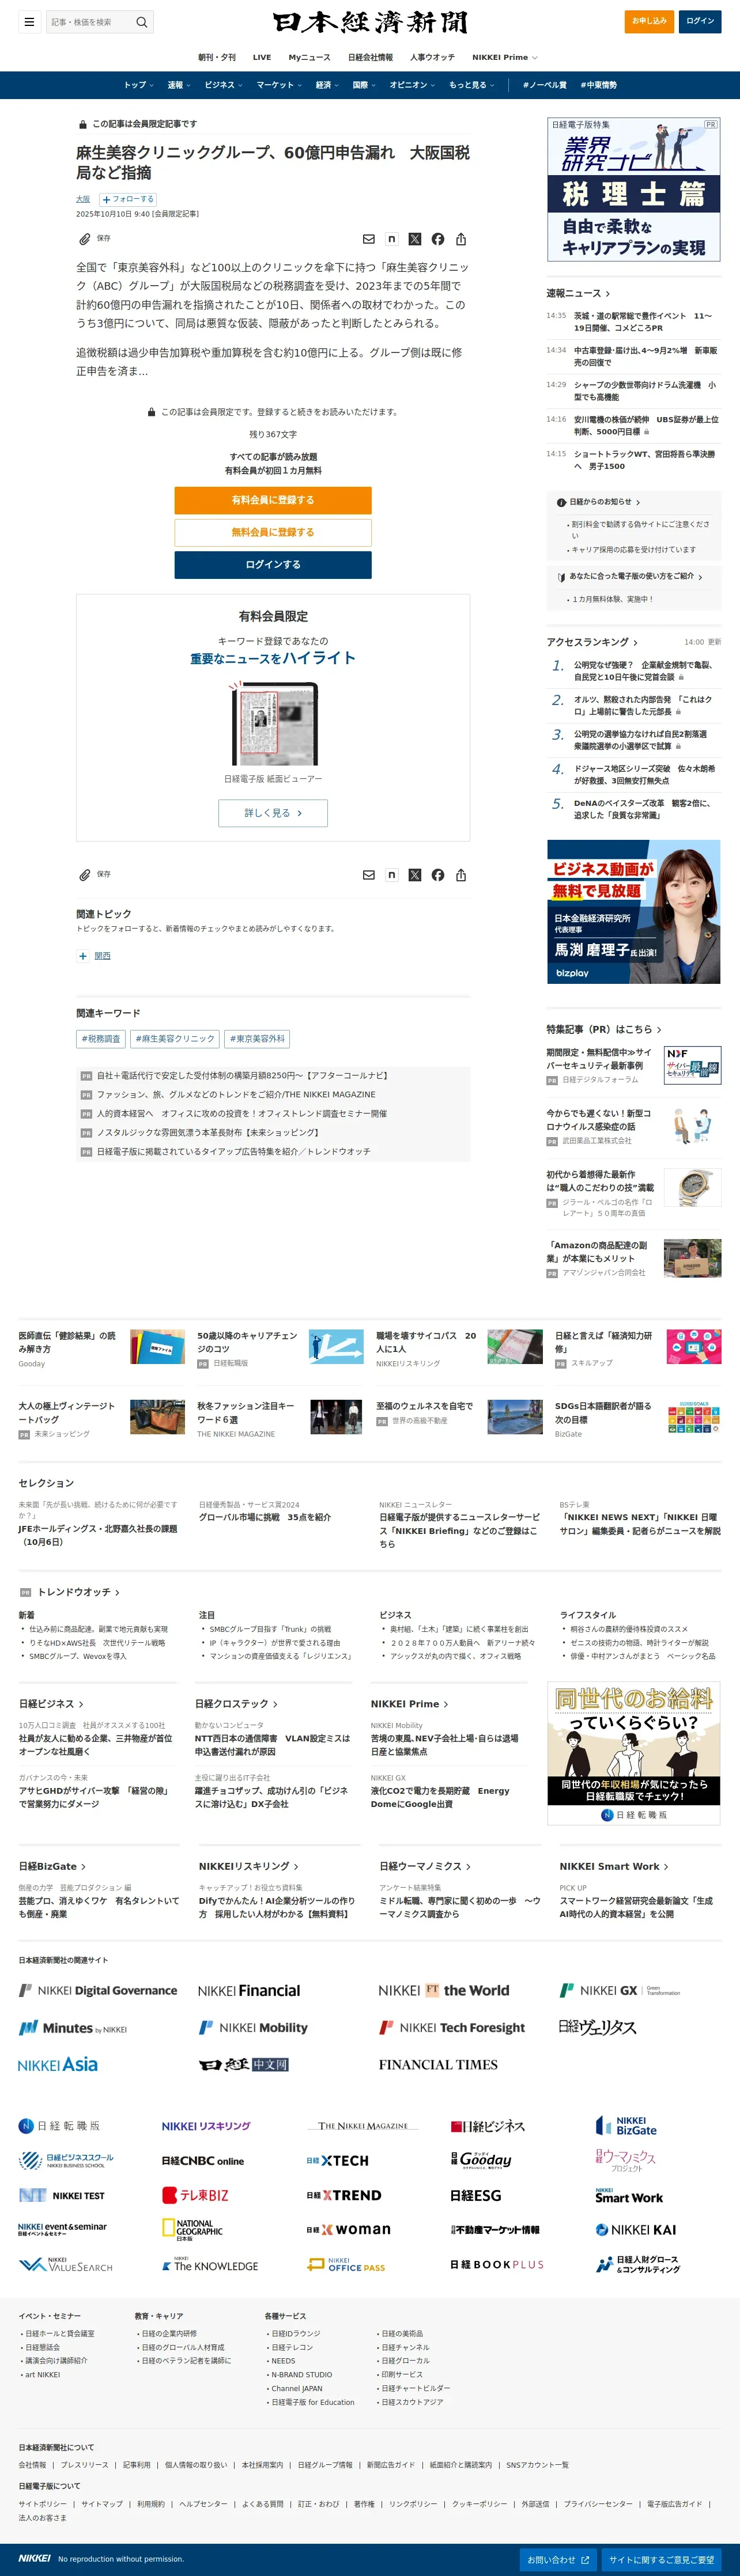This screenshot has height=2576, width=740.
Task: Click 詳しく見る button
Action: point(273,813)
